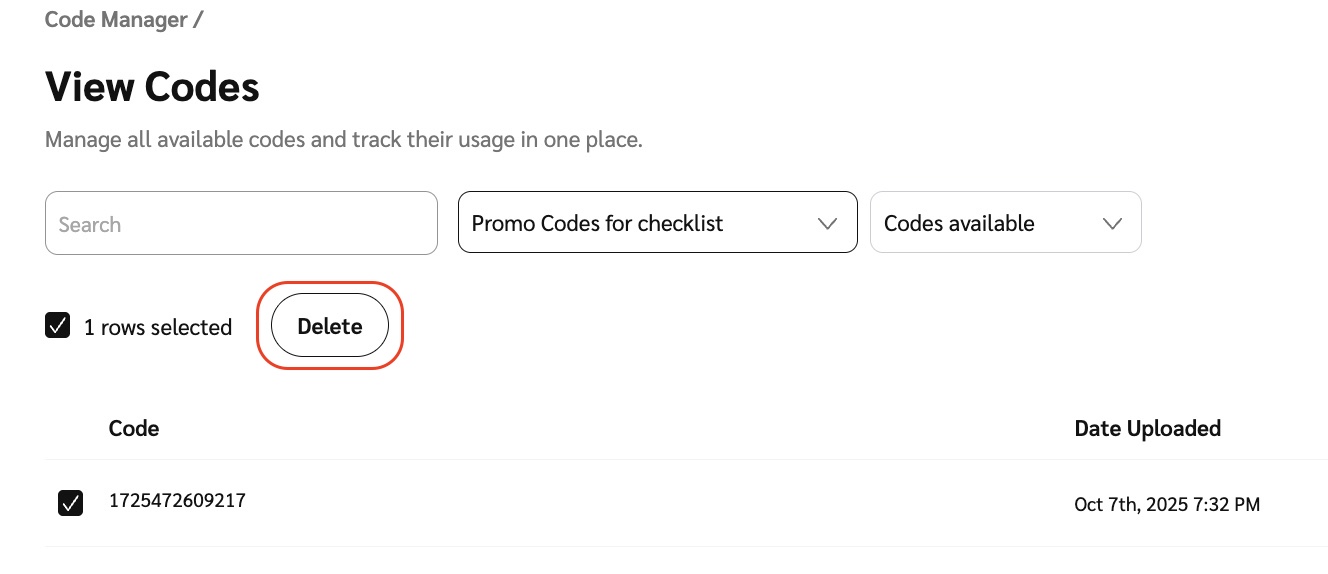Click the "1 rows selected" label
Viewport: 1328px width, 574px height.
pos(158,327)
